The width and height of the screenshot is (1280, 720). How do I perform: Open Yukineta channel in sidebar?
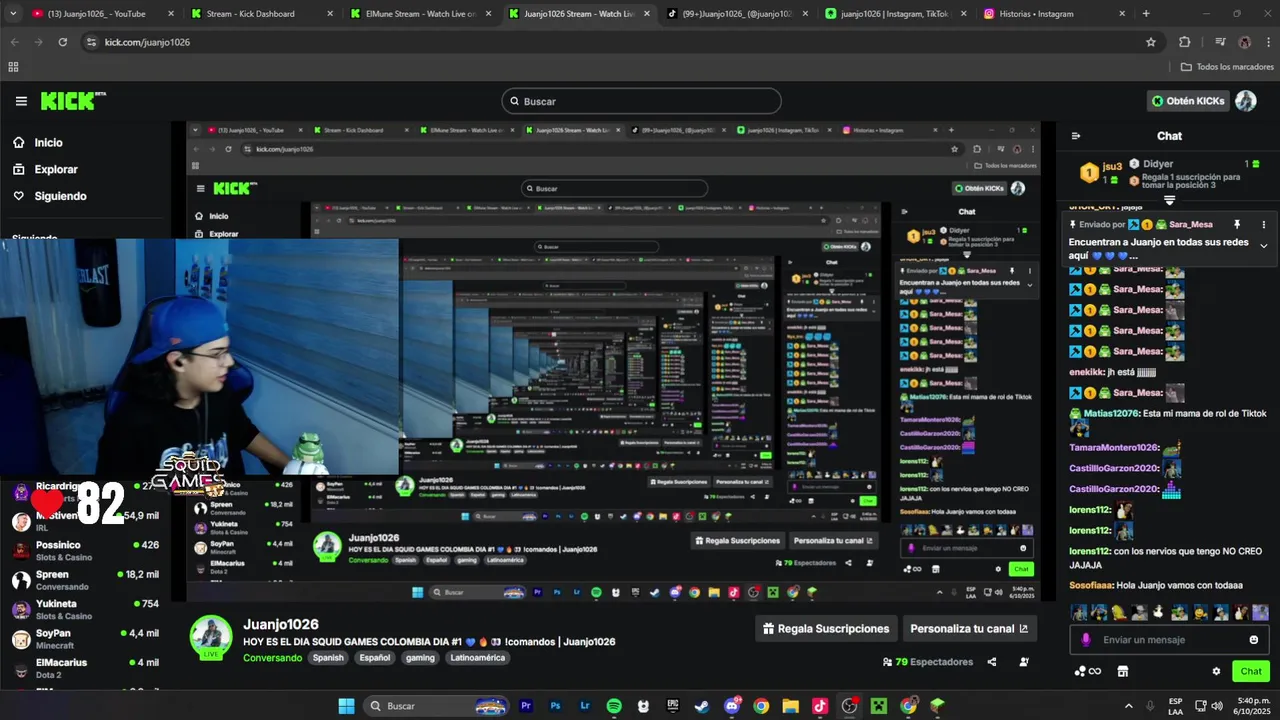[85, 609]
